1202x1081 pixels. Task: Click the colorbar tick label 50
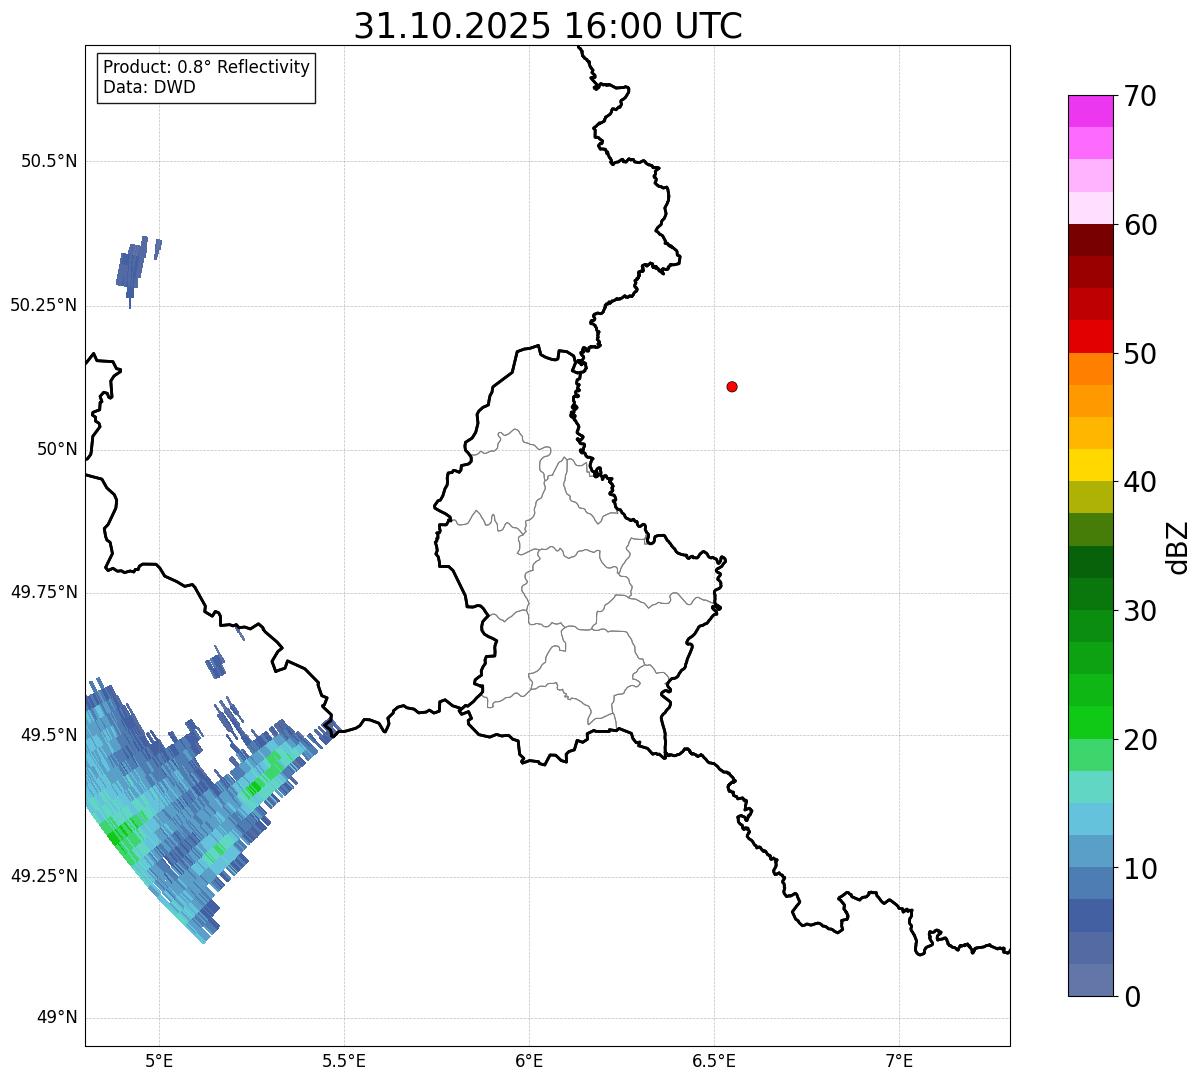1140,354
